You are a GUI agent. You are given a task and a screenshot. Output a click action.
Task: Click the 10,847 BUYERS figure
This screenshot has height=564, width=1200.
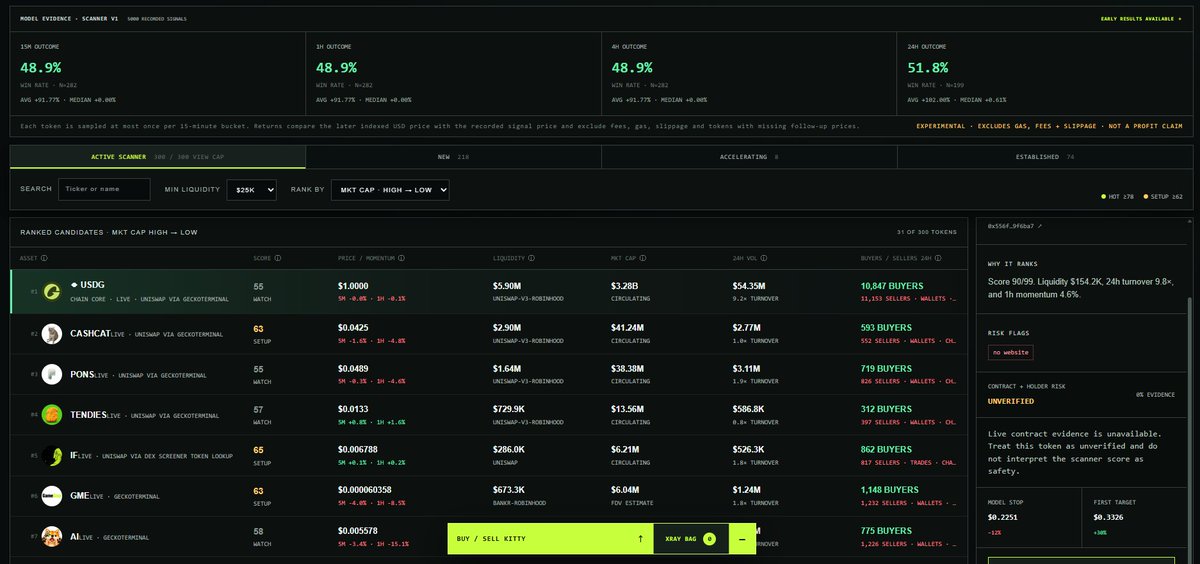pyautogui.click(x=891, y=286)
